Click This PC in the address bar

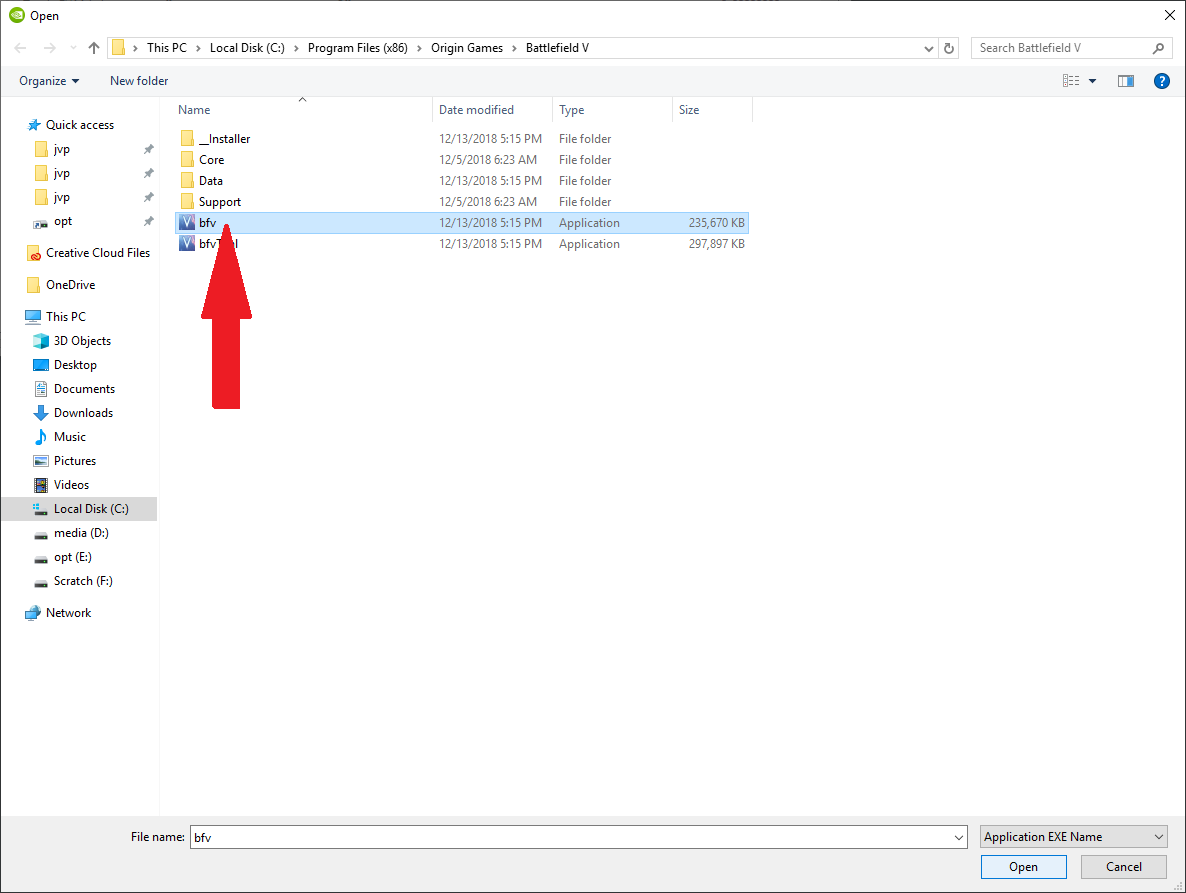point(166,48)
